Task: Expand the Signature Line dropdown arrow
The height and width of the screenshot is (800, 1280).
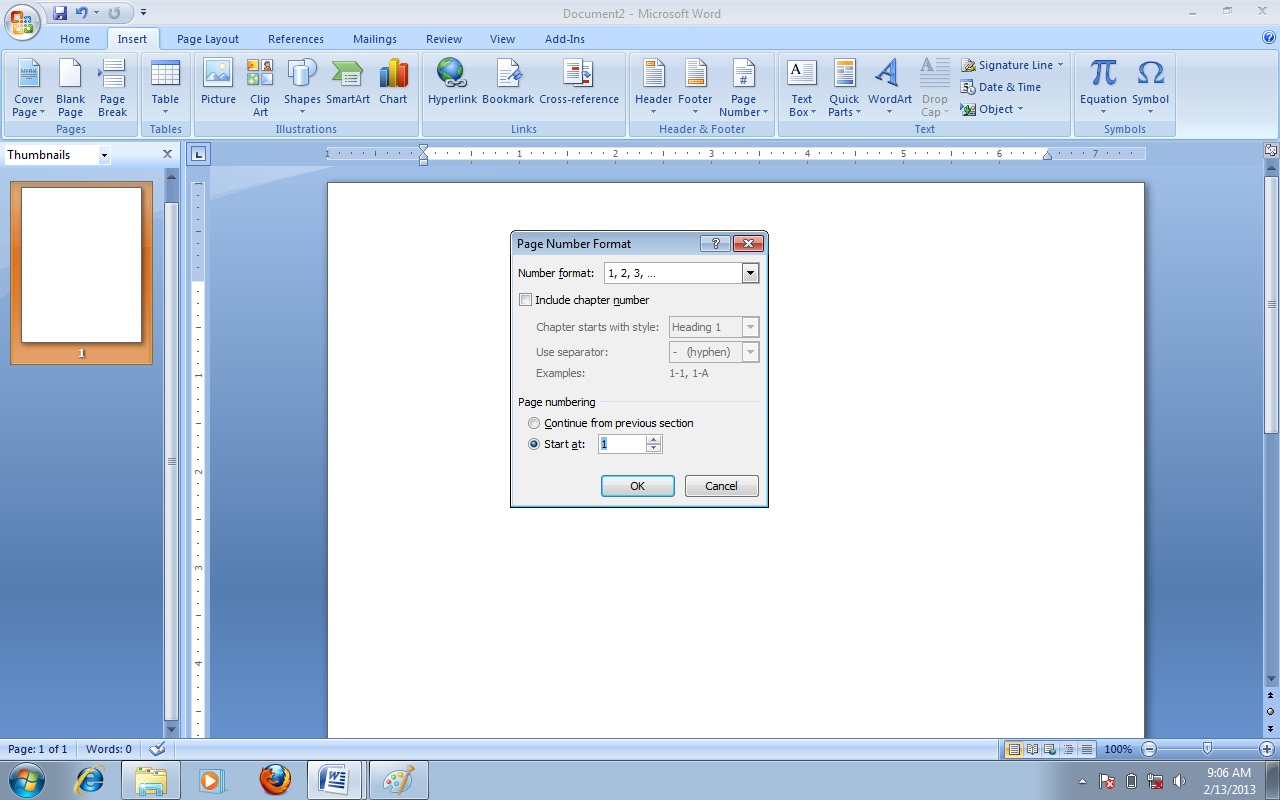Action: pos(1060,65)
